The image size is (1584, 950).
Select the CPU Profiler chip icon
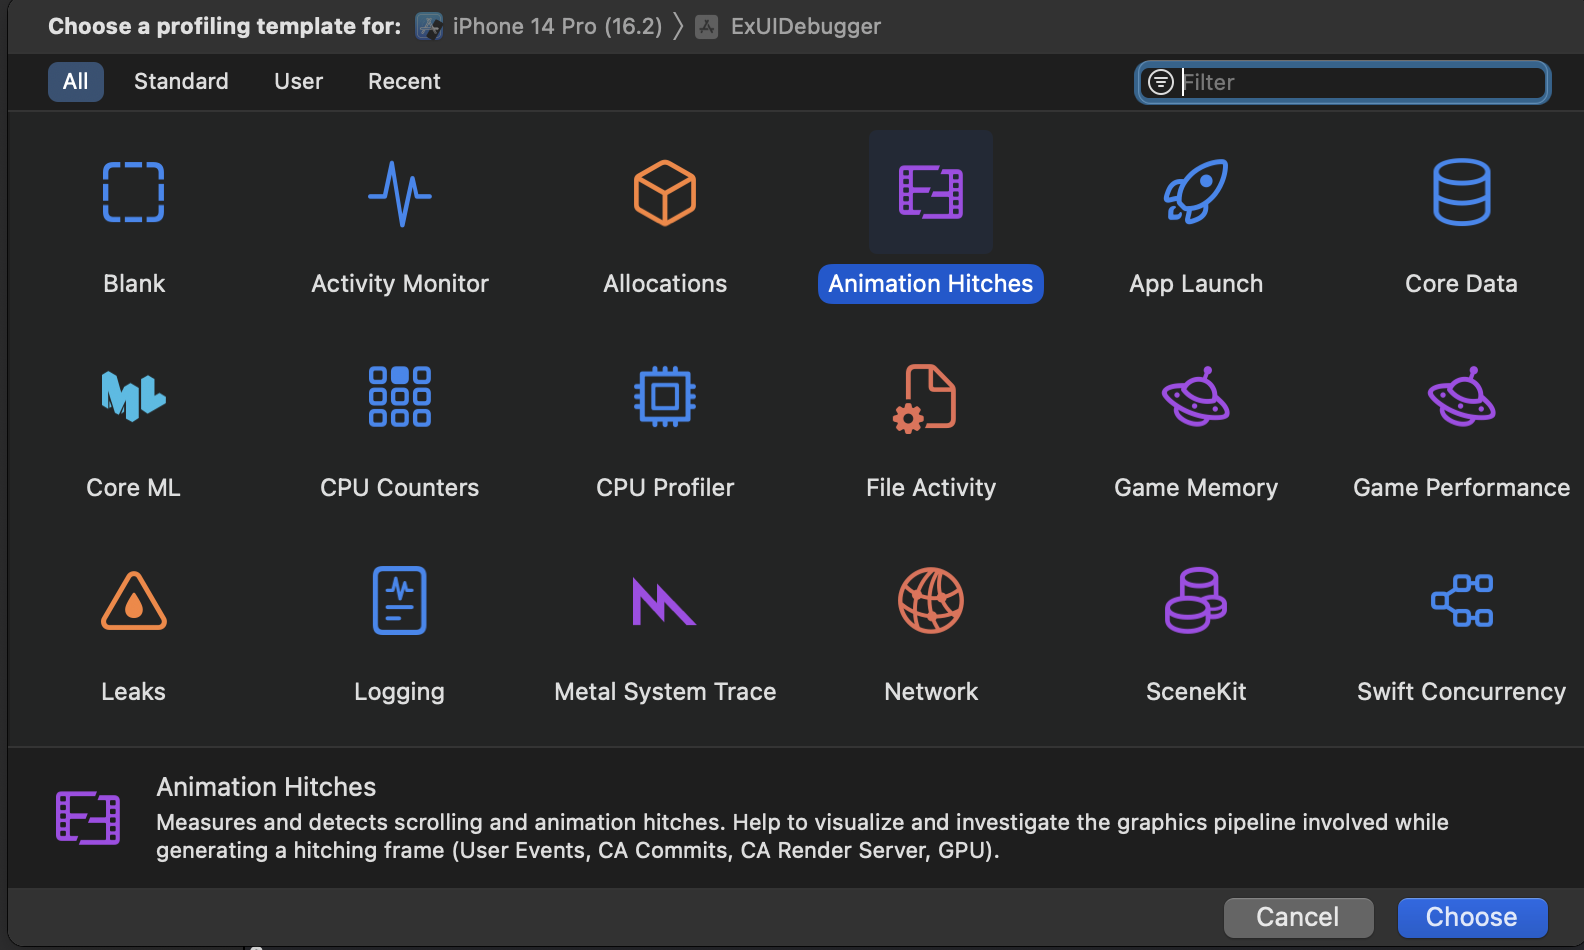665,396
